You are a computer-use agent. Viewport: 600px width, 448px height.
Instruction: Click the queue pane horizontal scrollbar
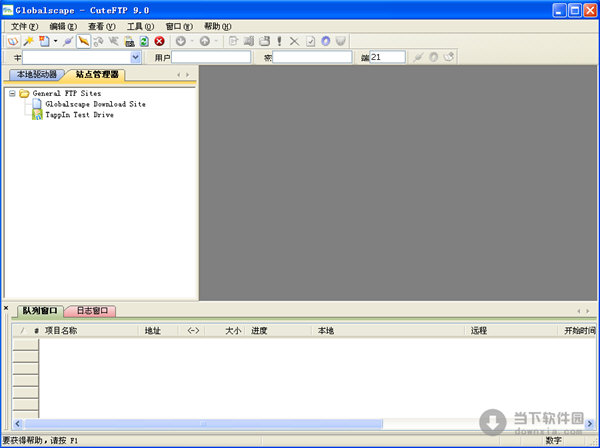(x=200, y=424)
